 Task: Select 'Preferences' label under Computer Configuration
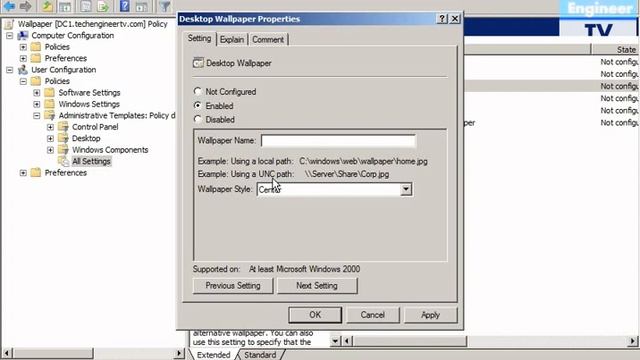(x=66, y=58)
